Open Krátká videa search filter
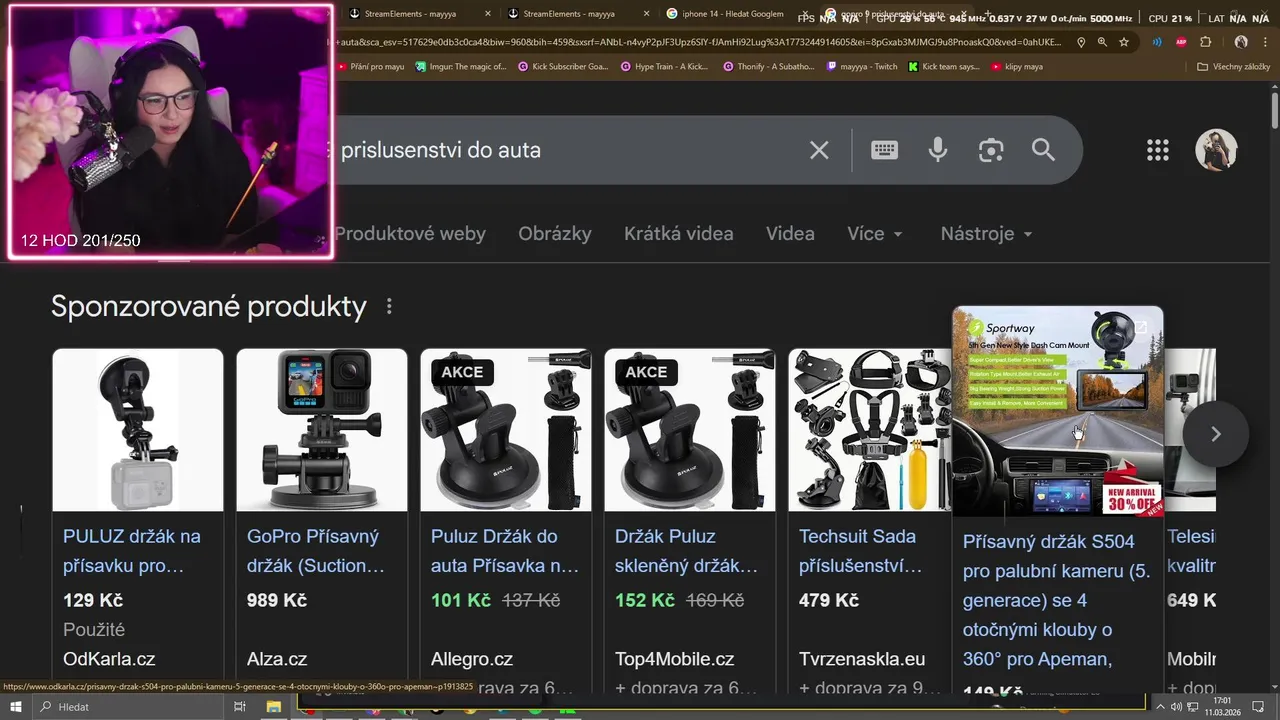Image resolution: width=1280 pixels, height=720 pixels. (x=679, y=234)
